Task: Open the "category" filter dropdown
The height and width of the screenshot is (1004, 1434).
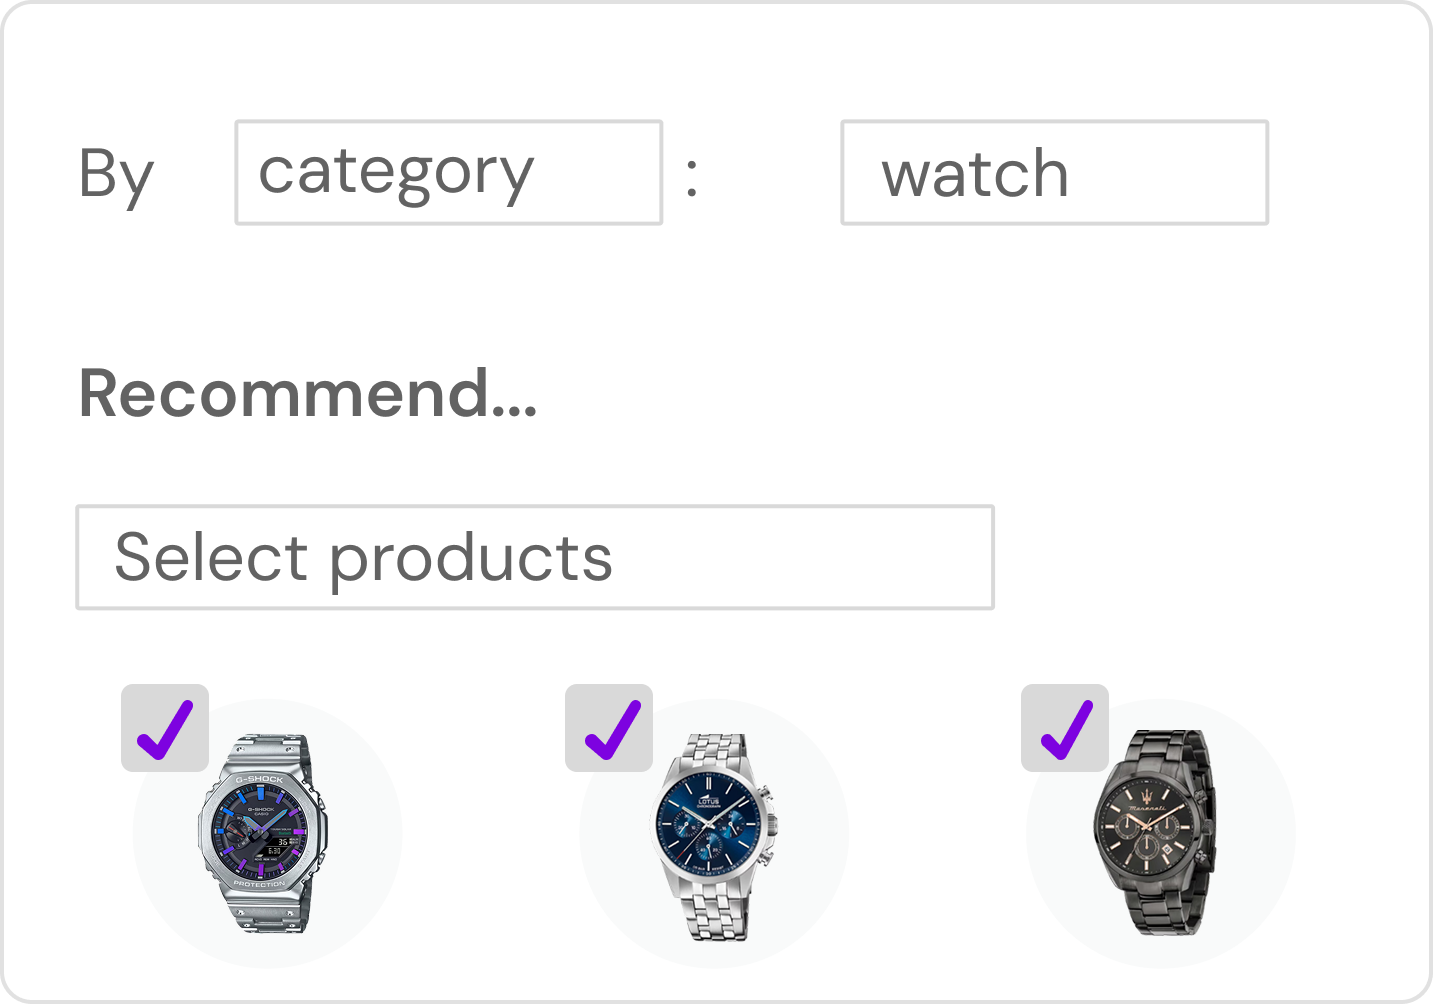Action: (448, 173)
